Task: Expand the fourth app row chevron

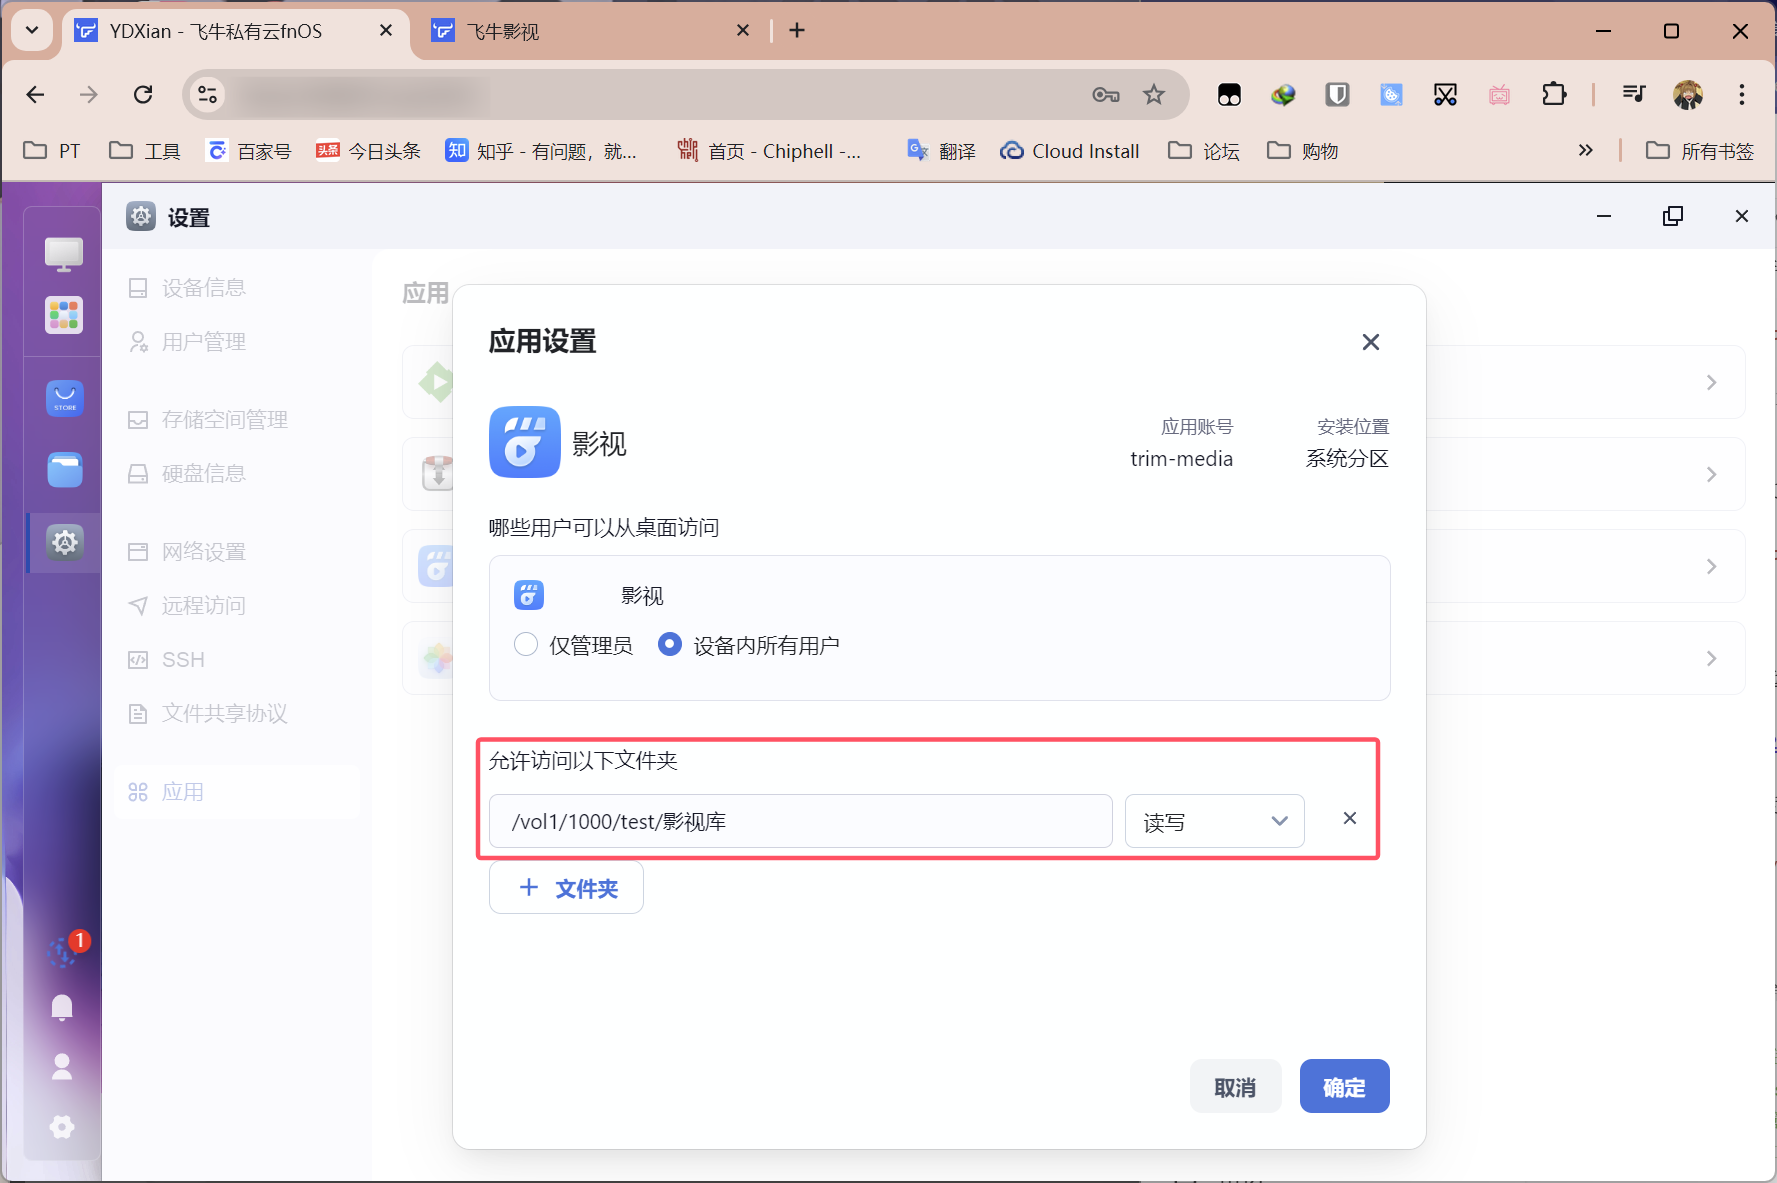Action: coord(1711,658)
